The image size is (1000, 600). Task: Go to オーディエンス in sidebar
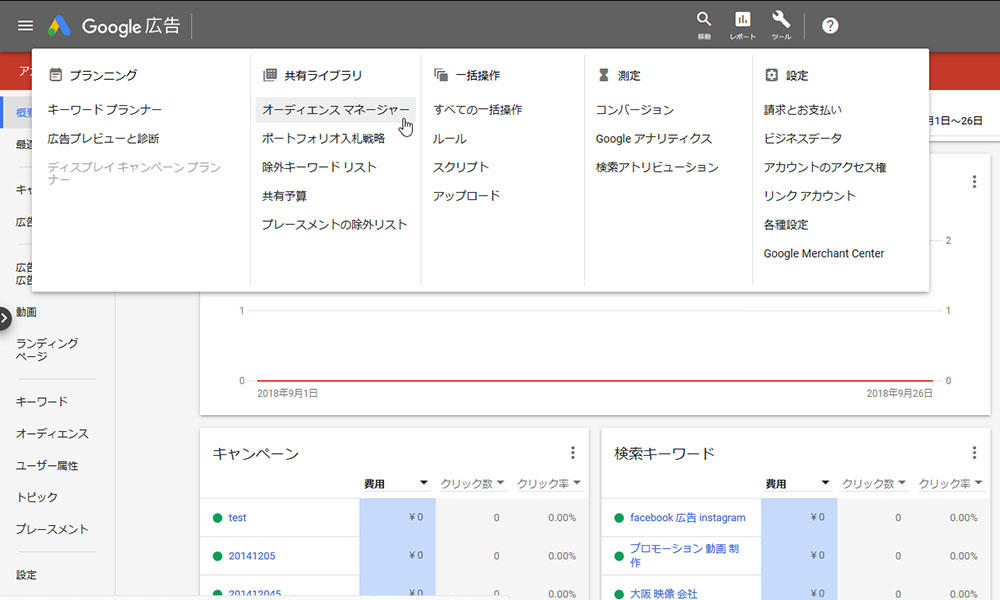click(52, 434)
